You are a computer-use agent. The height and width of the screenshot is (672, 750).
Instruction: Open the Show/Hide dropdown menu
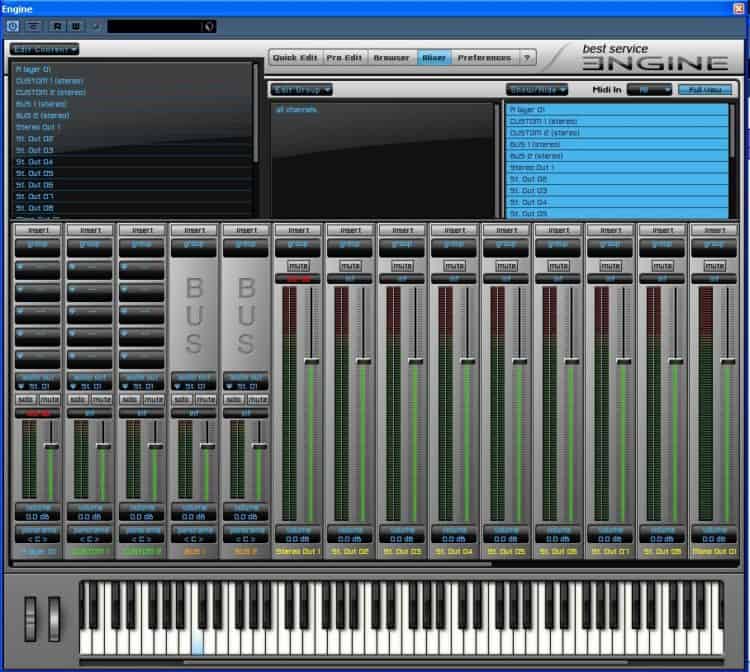(537, 89)
